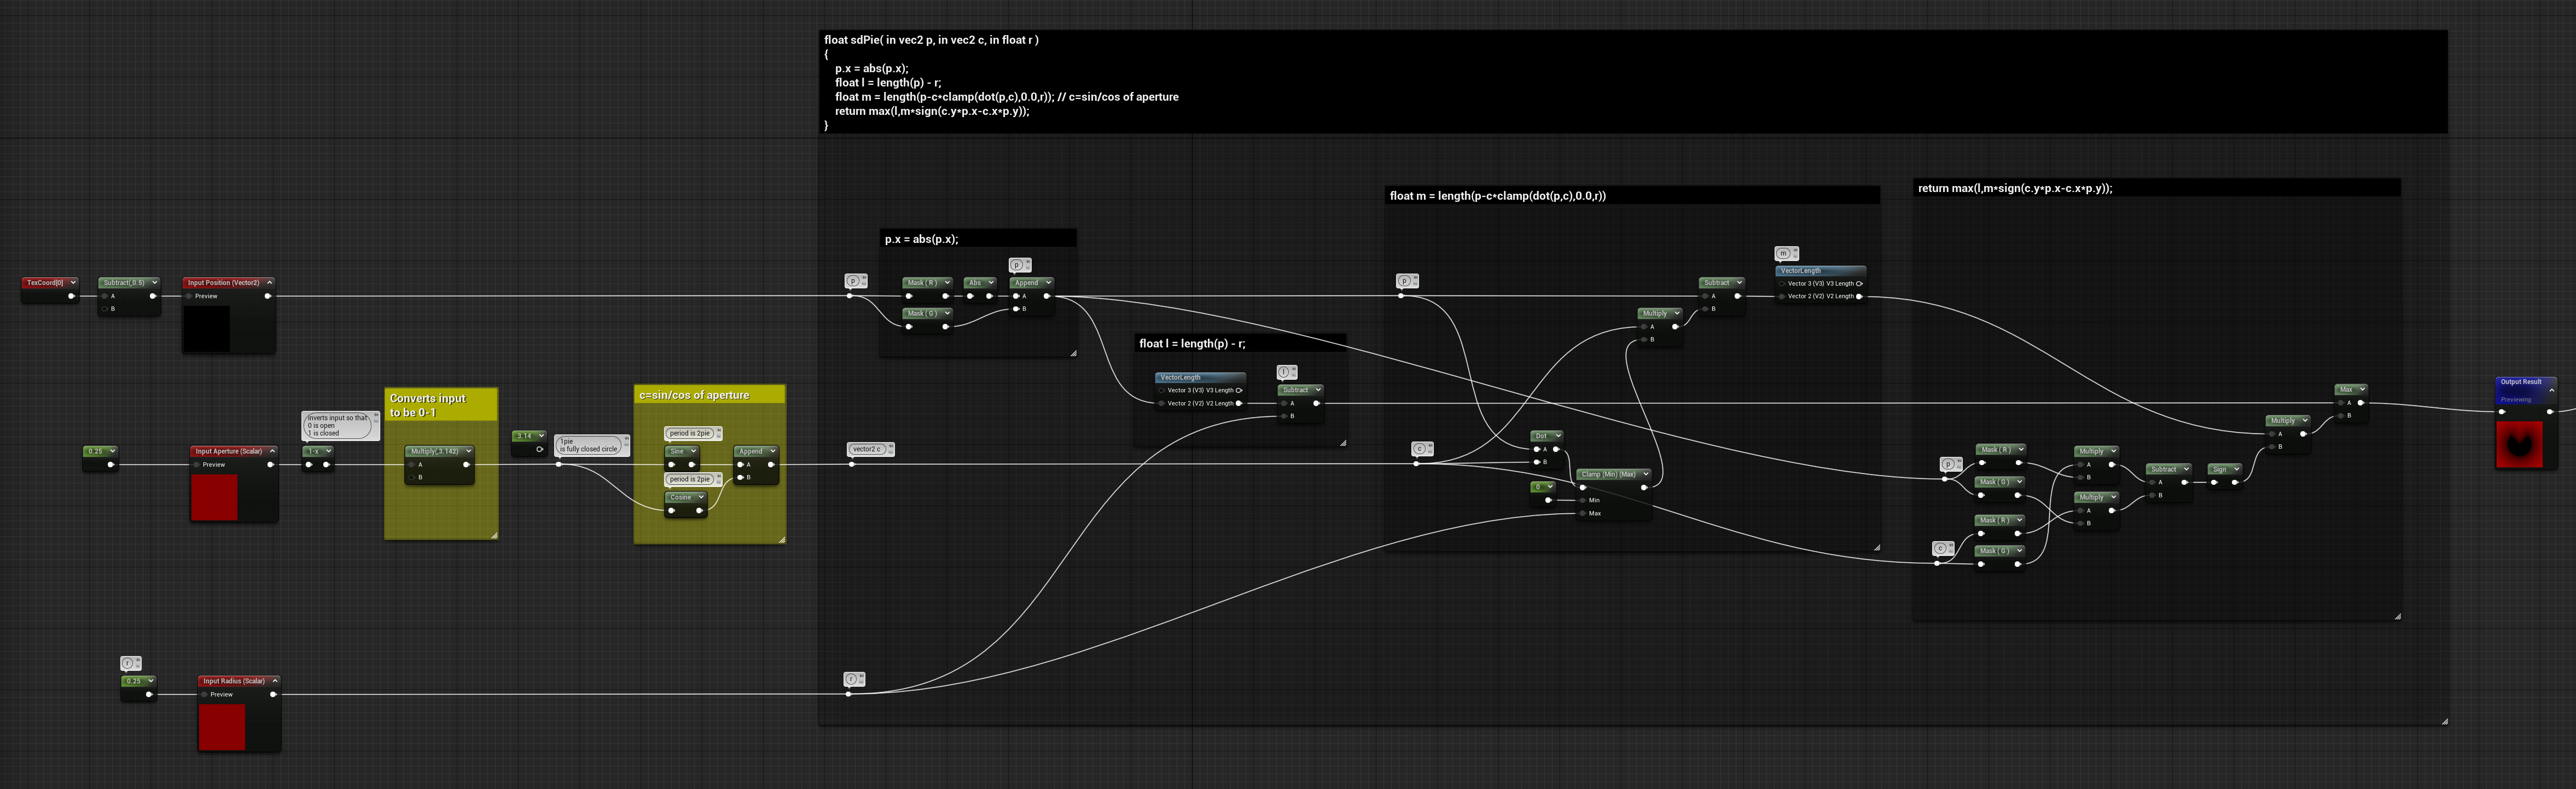Select the Cosine node header

[686, 497]
